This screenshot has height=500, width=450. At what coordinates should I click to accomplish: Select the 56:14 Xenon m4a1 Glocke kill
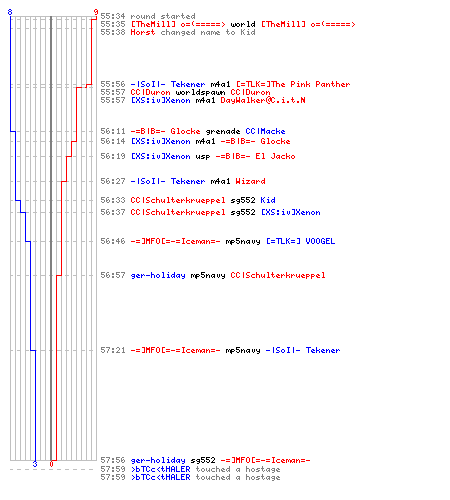[x=195, y=141]
